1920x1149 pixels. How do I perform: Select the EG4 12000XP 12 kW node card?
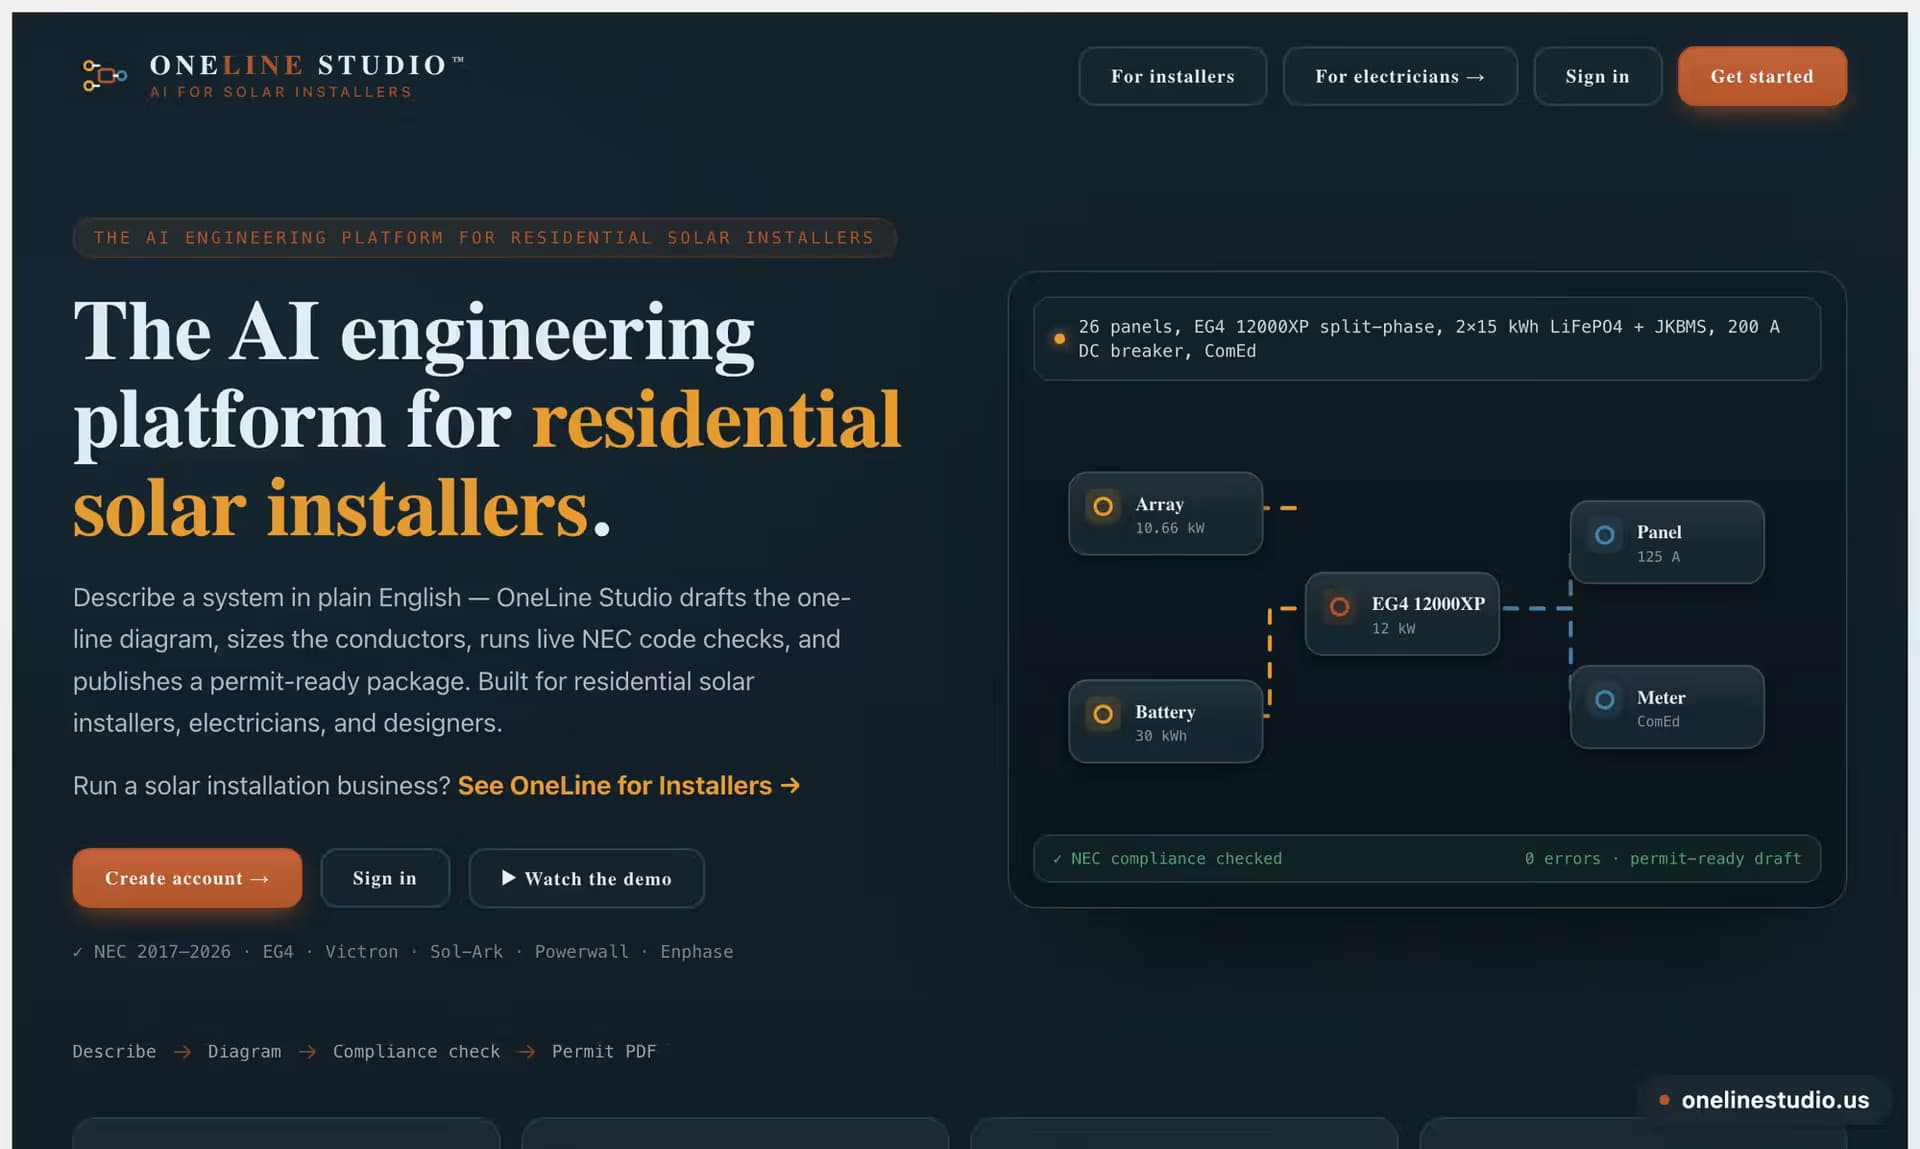point(1402,614)
